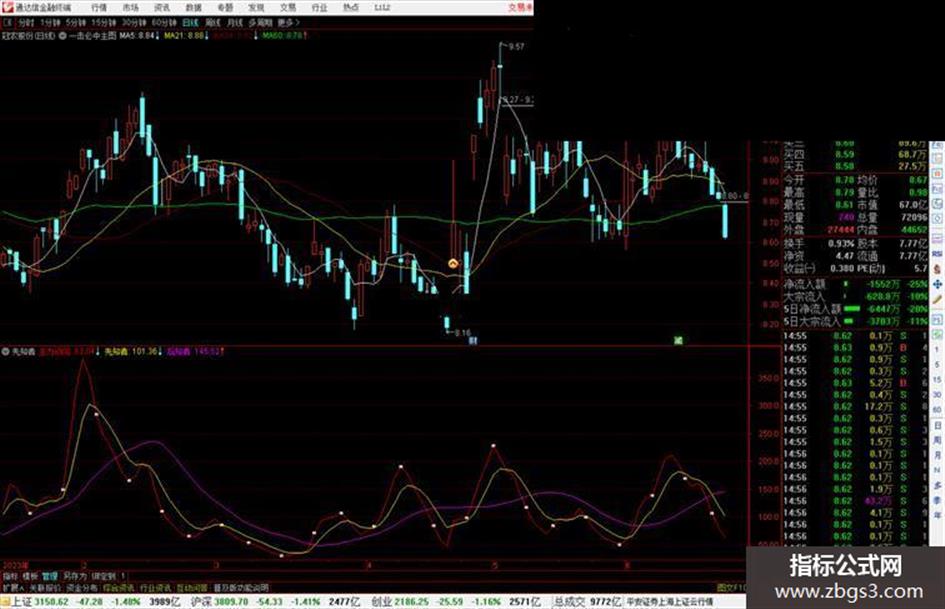This screenshot has width=945, height=609.
Task: Expand the 扩展 panel toggle
Action: [13, 587]
